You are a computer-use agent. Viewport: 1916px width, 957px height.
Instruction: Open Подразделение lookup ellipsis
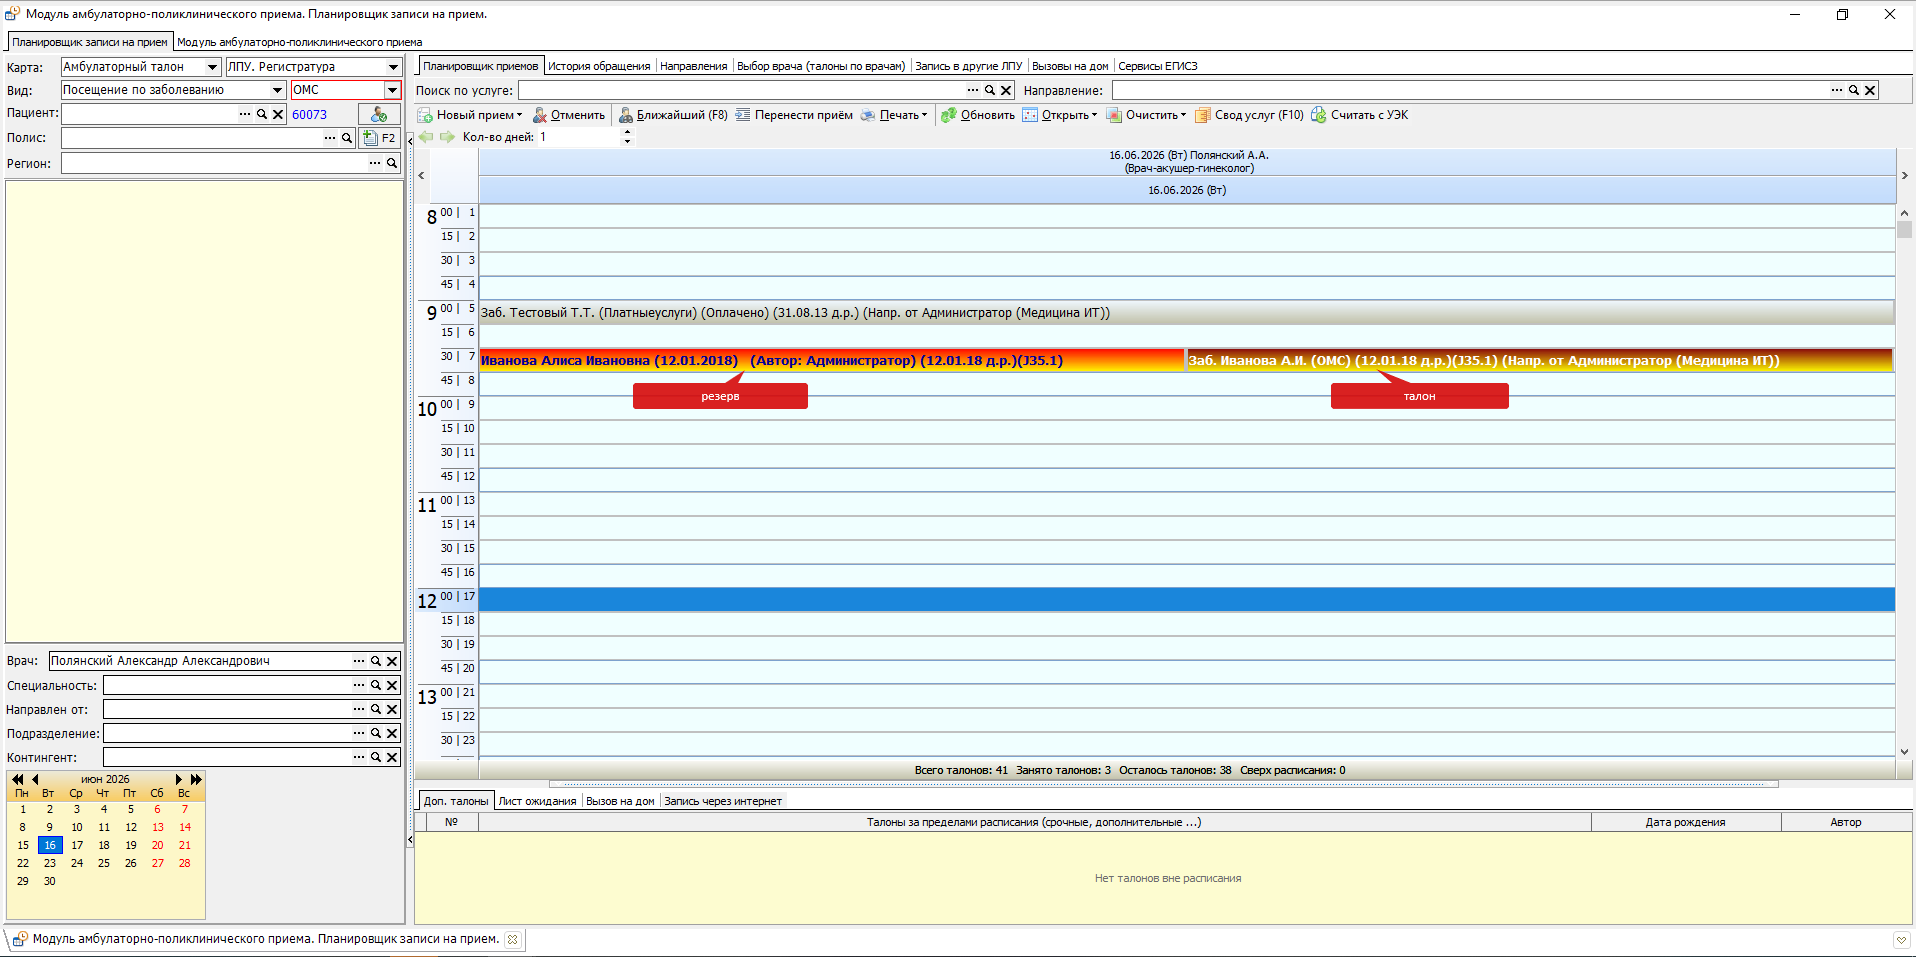point(359,733)
